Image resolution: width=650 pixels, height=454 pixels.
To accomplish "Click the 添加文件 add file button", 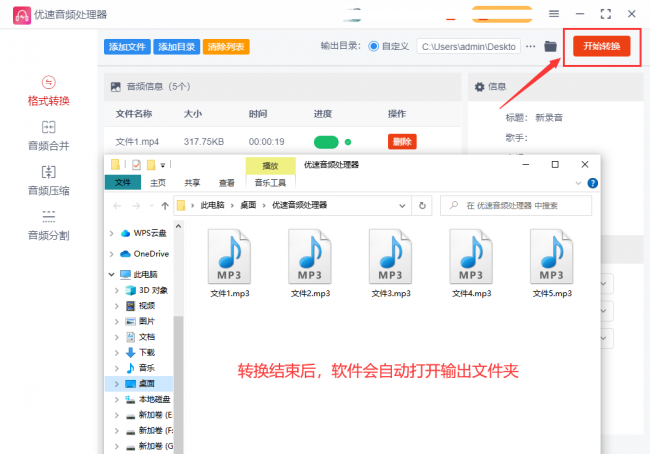I will tap(127, 47).
